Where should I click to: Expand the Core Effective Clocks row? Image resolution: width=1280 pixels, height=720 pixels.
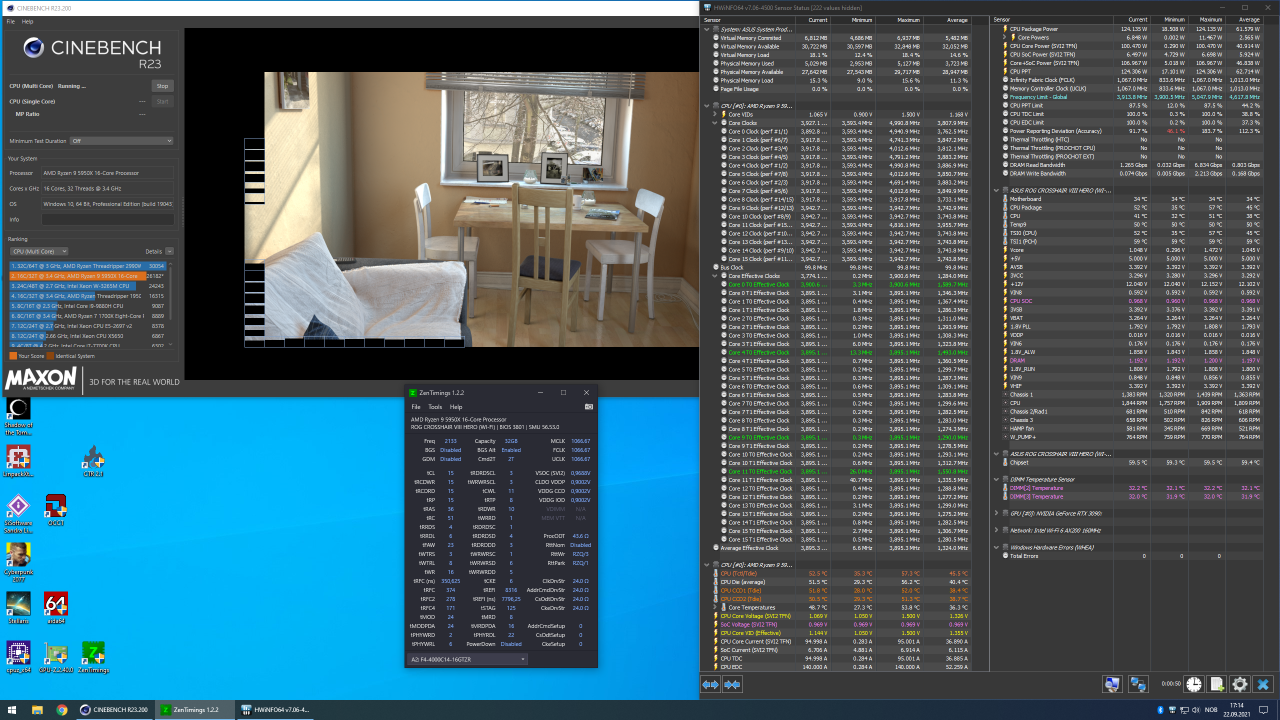click(x=716, y=276)
